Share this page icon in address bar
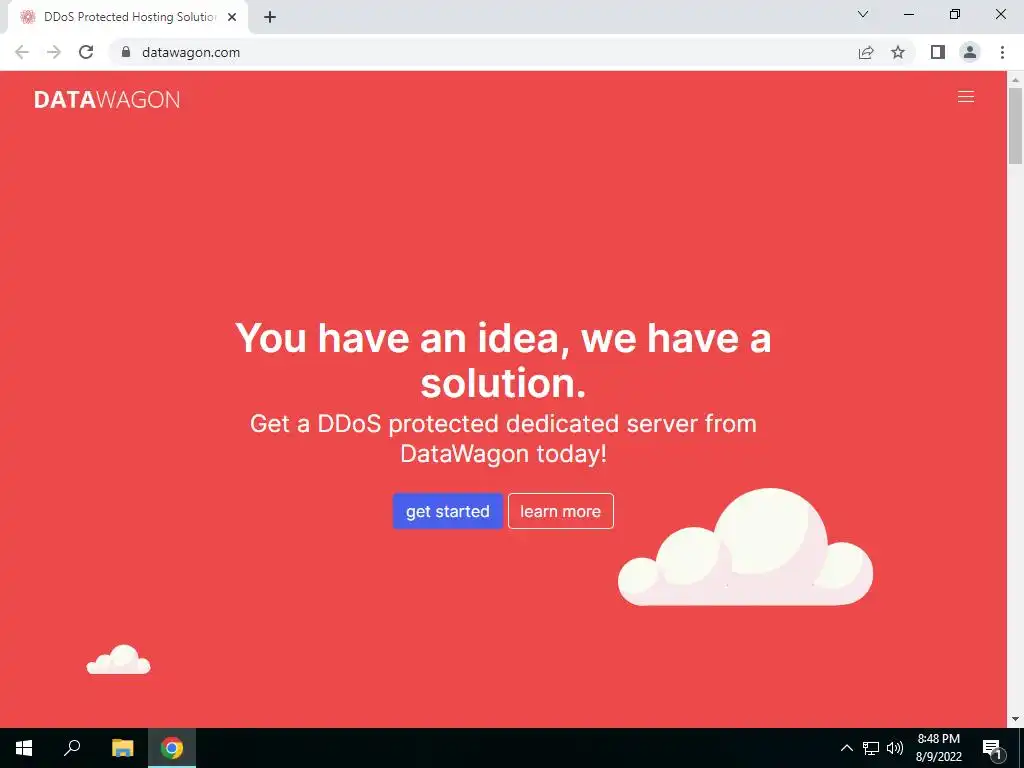 click(x=866, y=52)
